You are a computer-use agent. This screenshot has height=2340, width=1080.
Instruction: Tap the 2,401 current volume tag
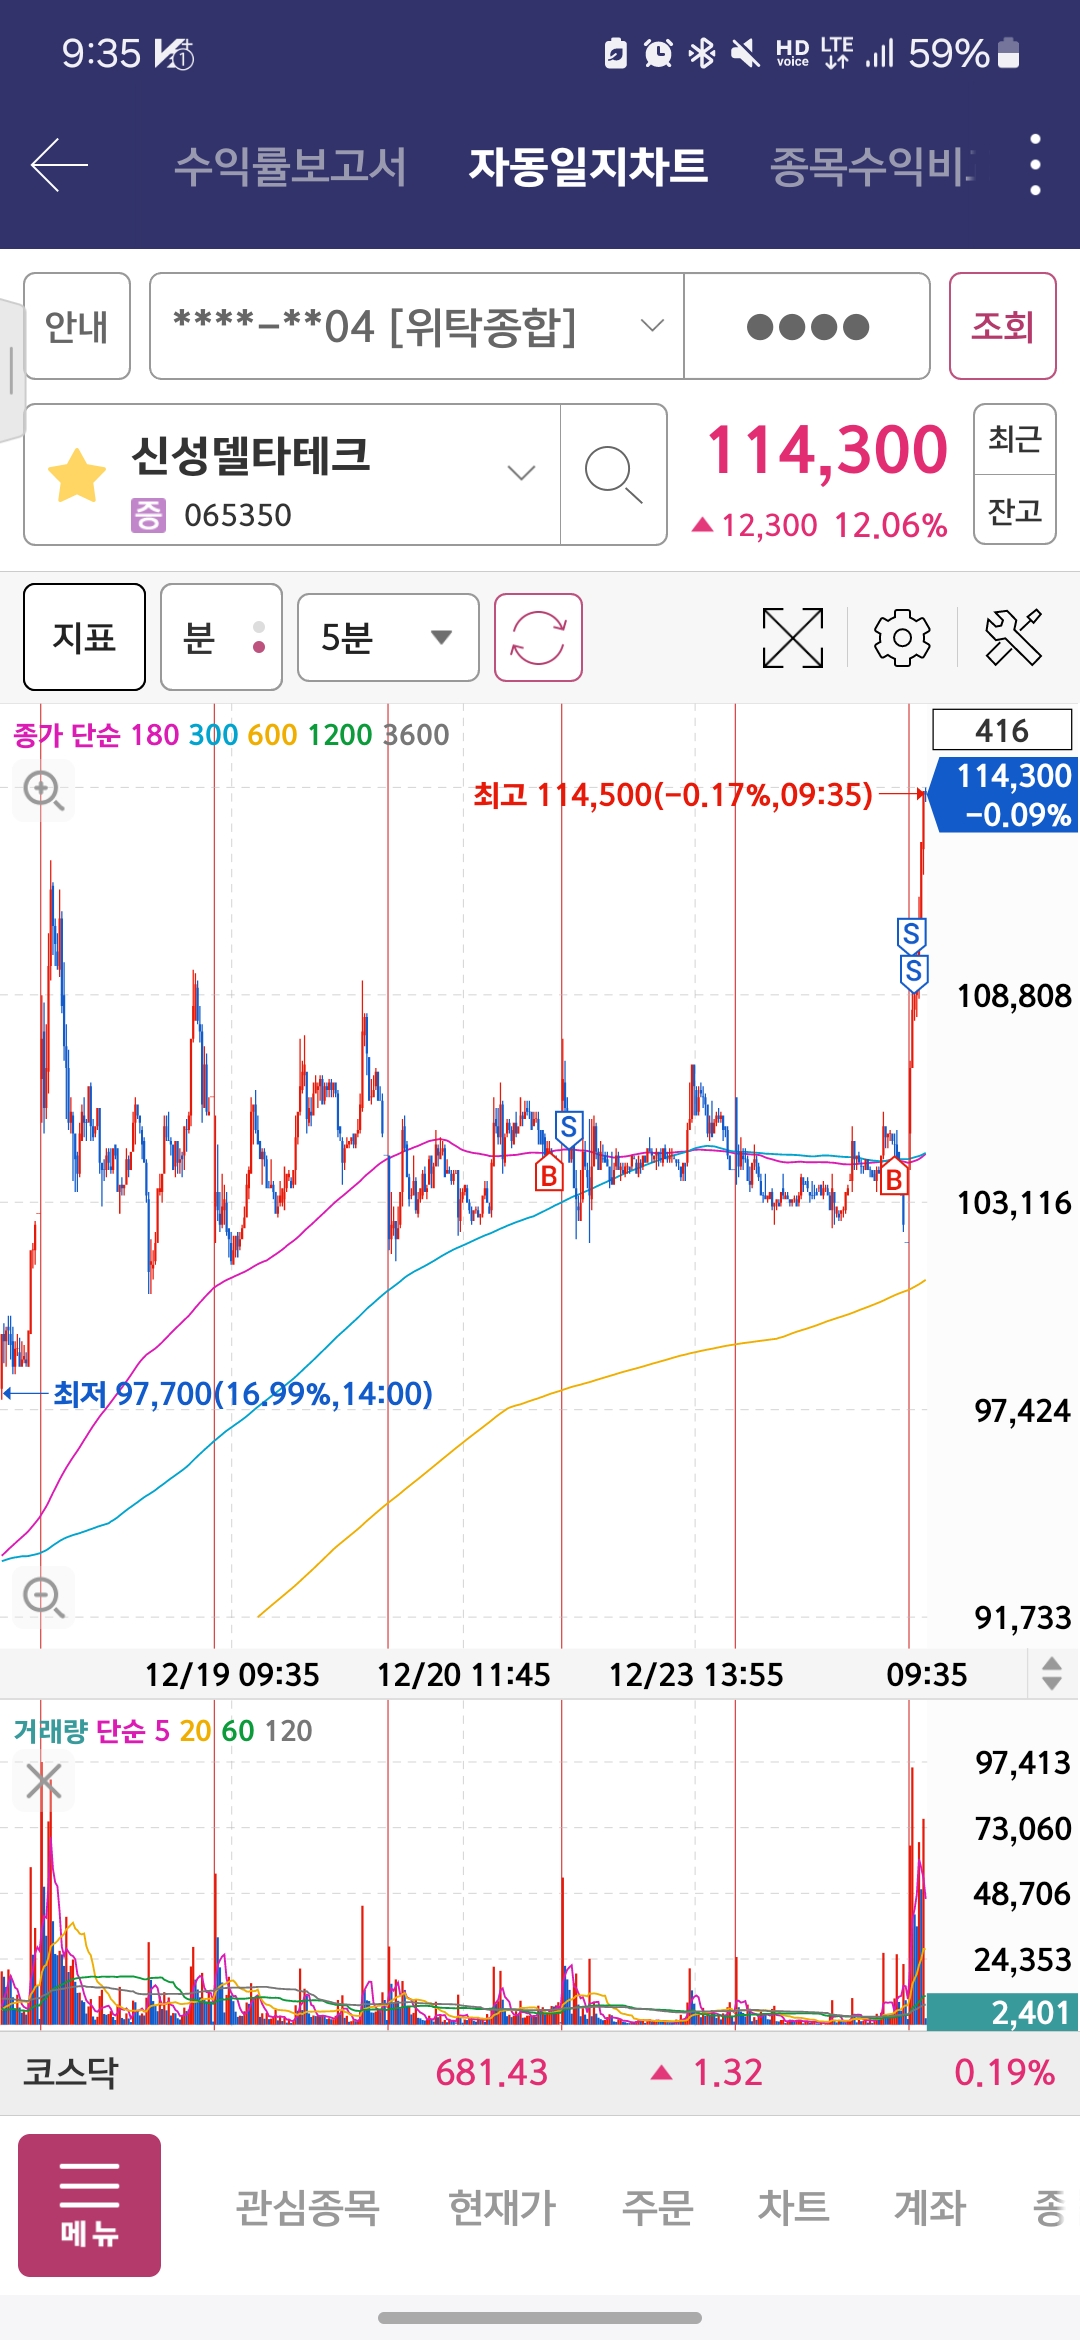1002,2012
